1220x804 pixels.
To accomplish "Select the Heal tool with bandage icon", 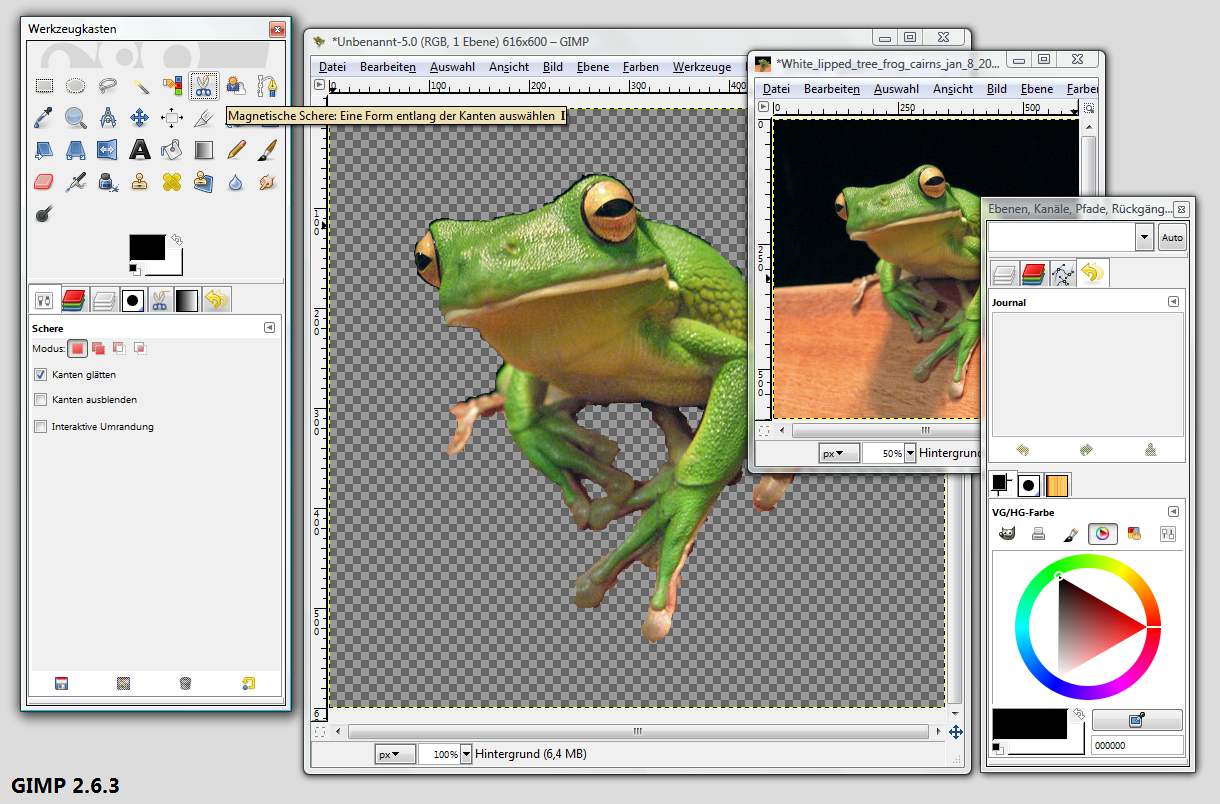I will tap(172, 182).
